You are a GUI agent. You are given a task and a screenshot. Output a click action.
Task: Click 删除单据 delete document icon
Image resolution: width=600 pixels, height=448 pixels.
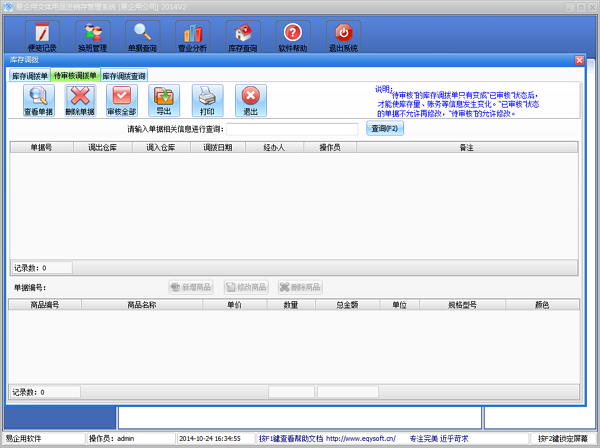click(x=80, y=101)
